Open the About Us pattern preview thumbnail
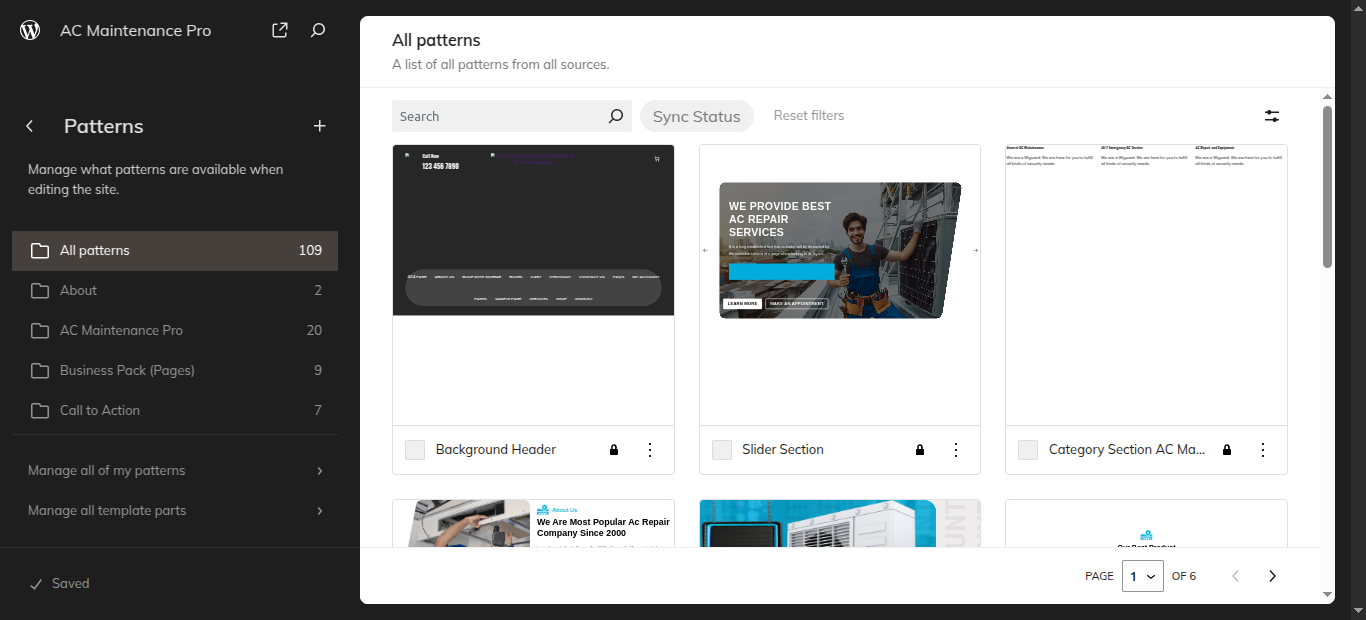 533,523
